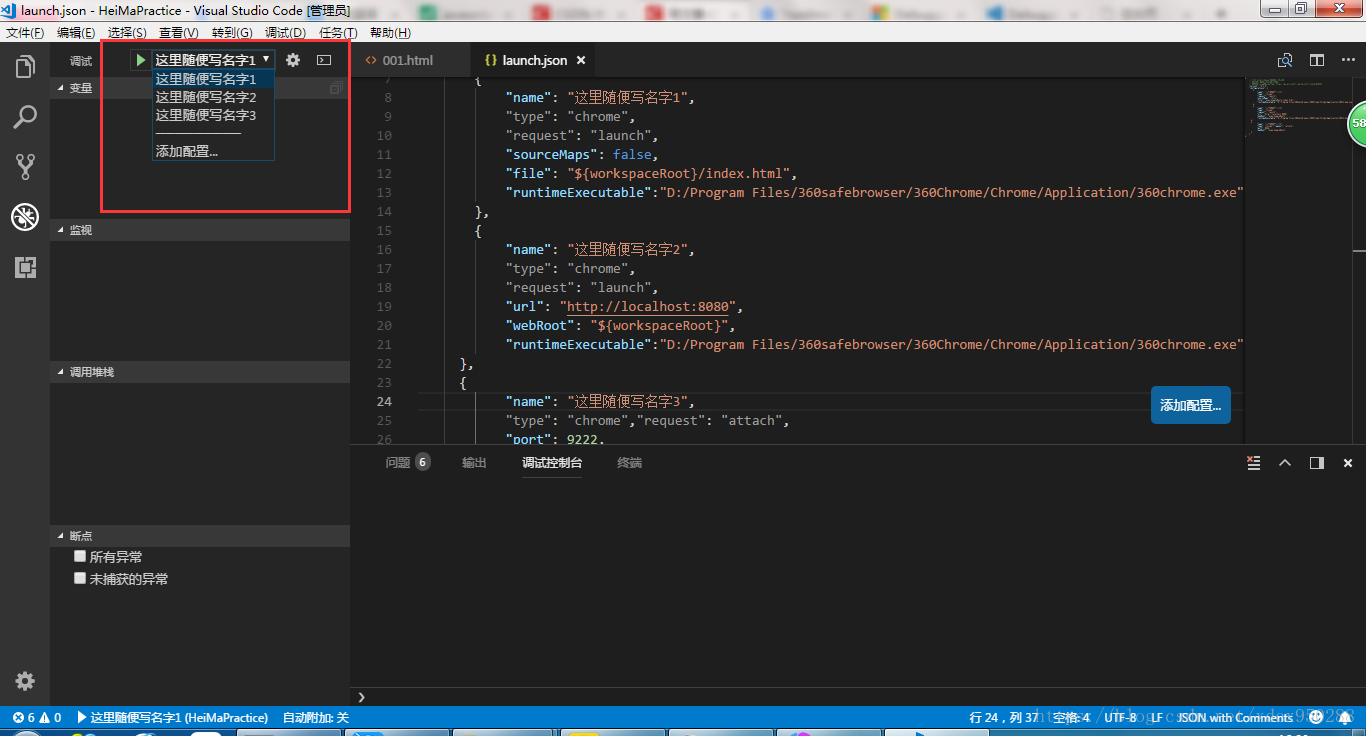
Task: Click the debug console input field
Action: coord(860,697)
